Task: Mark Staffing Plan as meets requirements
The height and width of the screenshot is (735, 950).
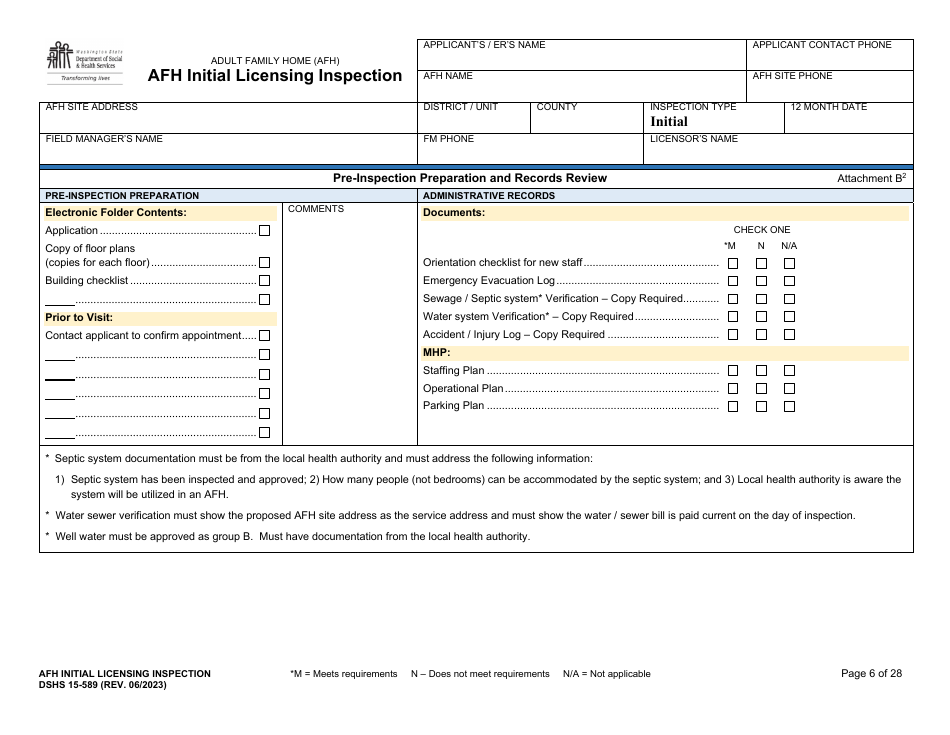Action: click(x=733, y=370)
